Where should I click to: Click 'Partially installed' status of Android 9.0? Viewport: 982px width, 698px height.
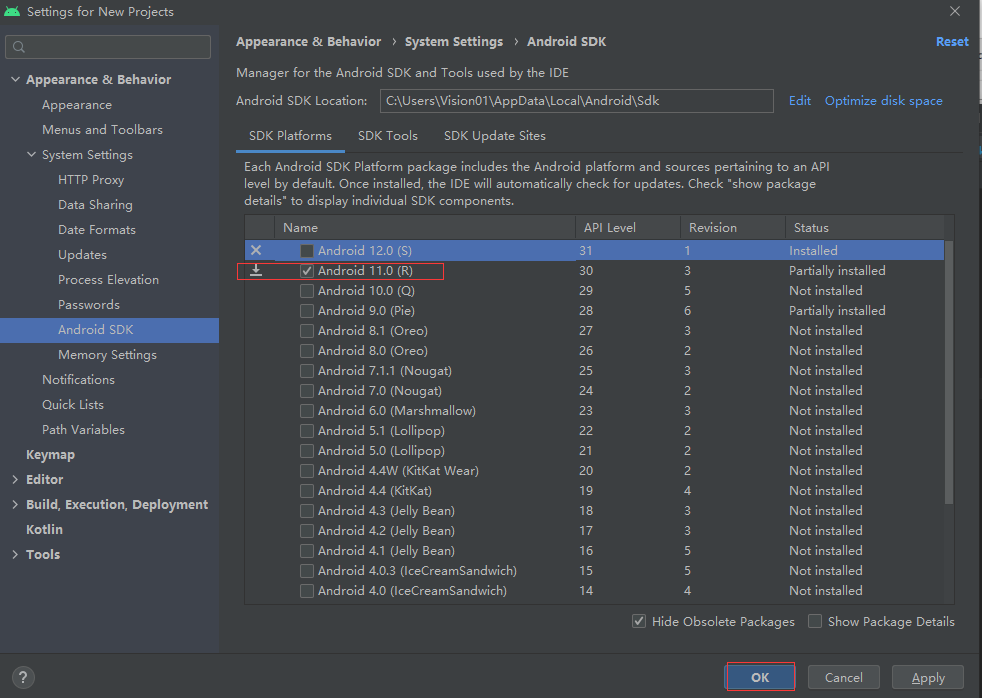coord(837,311)
